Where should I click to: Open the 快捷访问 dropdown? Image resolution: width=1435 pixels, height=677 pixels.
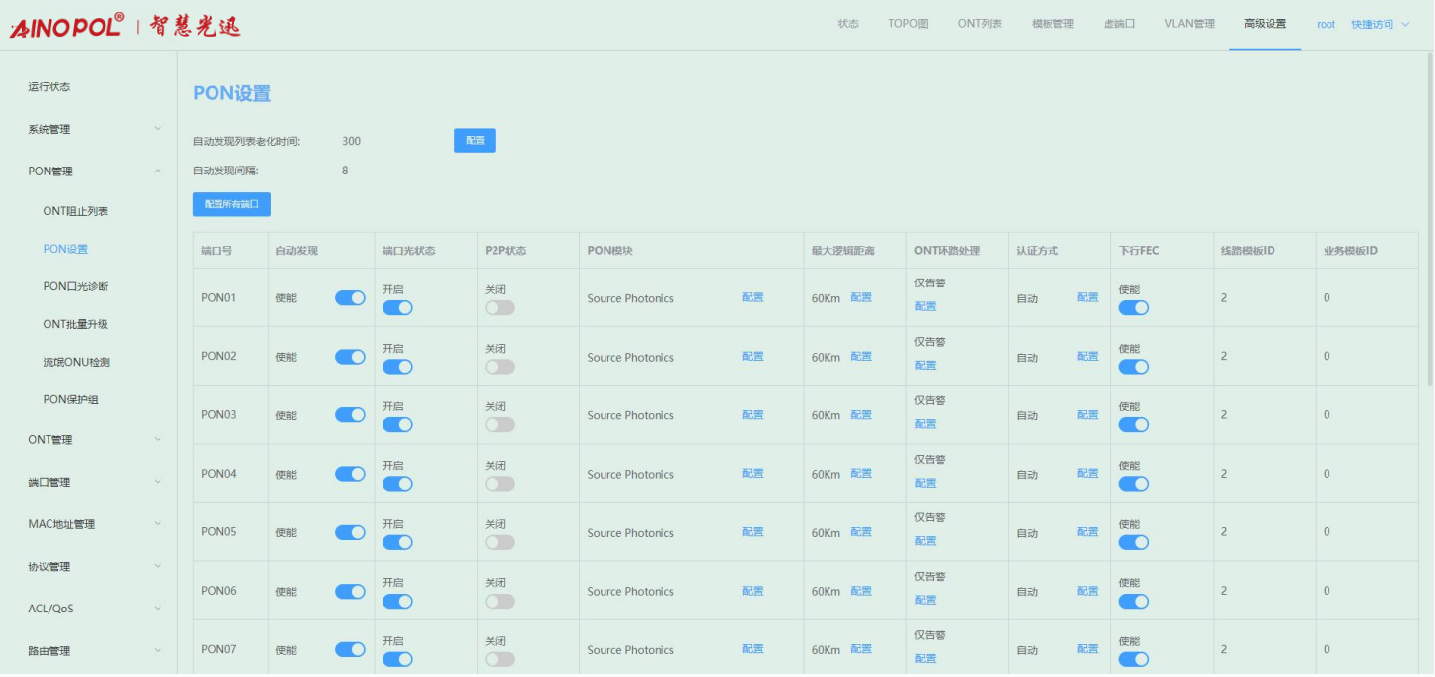point(1379,24)
